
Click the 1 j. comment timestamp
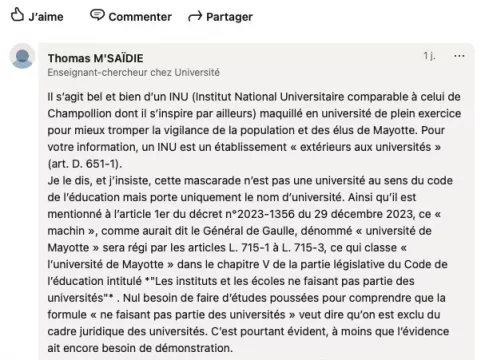pyautogui.click(x=429, y=56)
